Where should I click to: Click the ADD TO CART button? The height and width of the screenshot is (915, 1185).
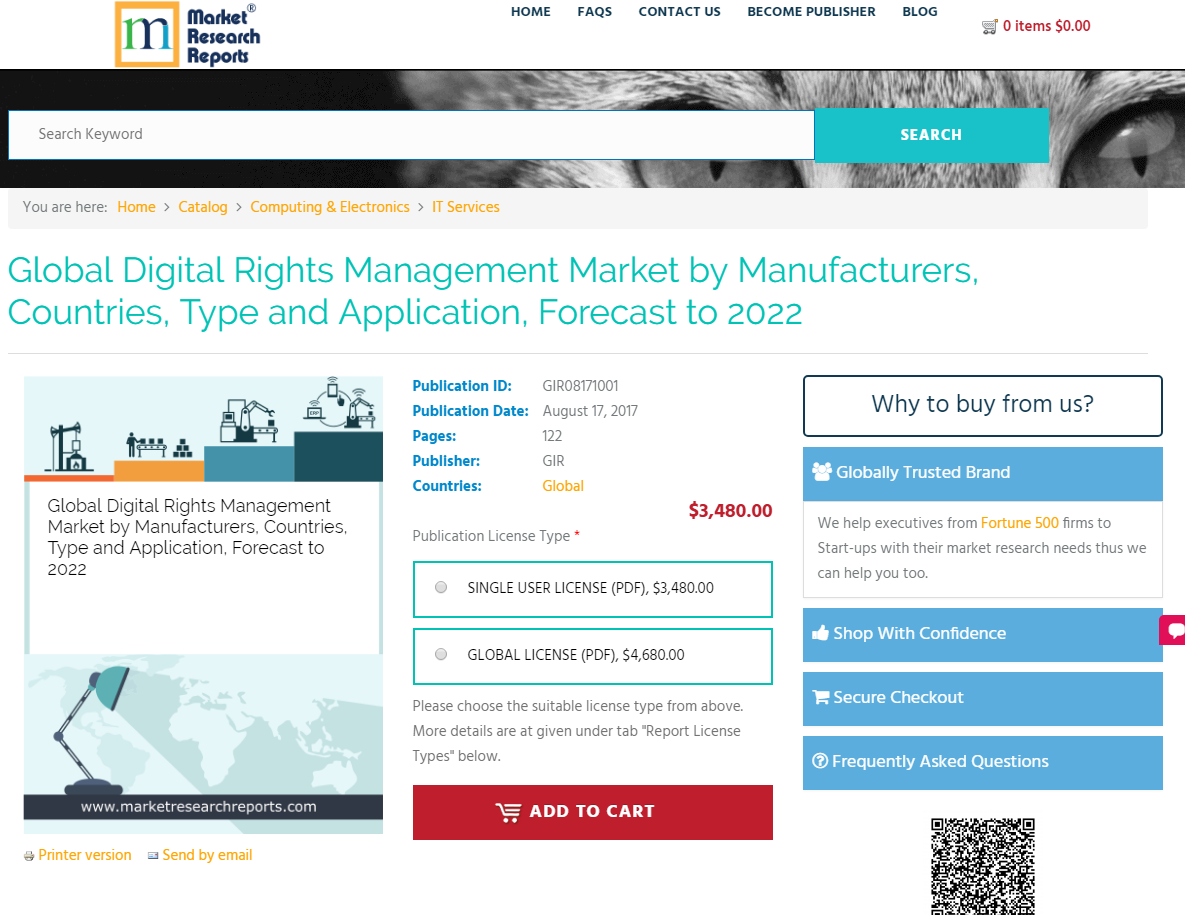point(592,811)
